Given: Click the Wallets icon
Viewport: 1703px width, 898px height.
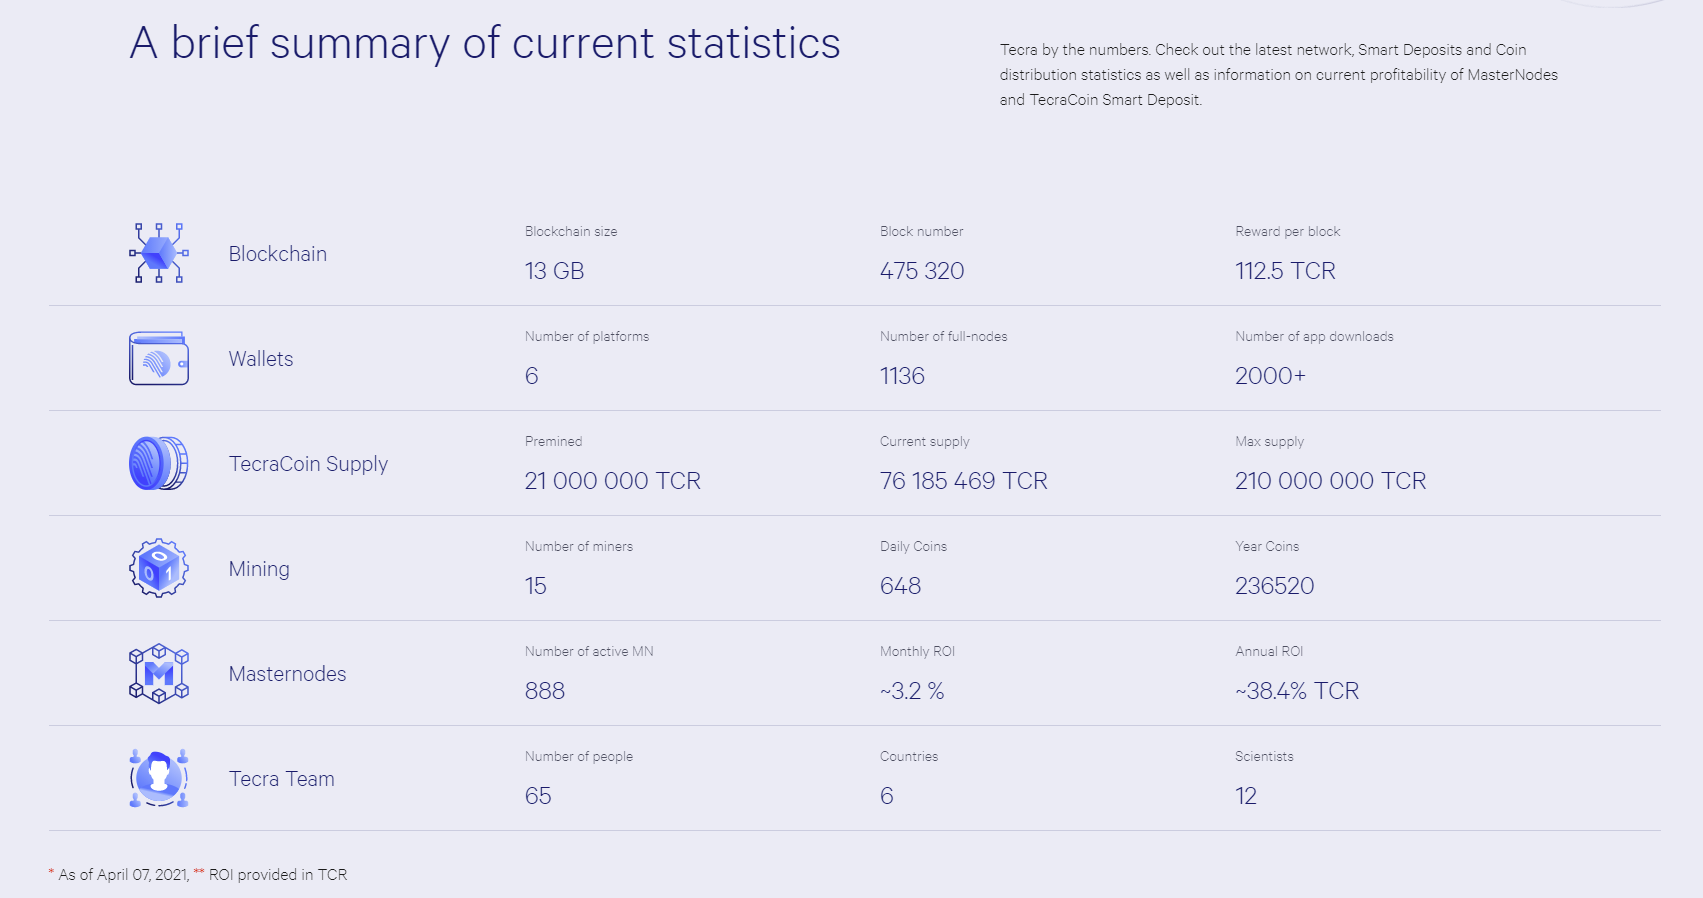Looking at the screenshot, I should pos(158,359).
